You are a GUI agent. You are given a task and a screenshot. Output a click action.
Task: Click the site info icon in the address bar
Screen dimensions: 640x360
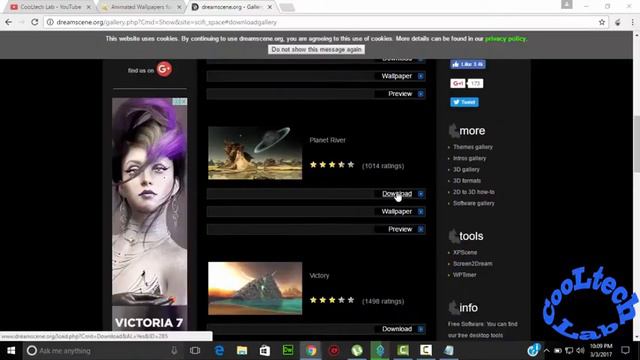pos(50,22)
